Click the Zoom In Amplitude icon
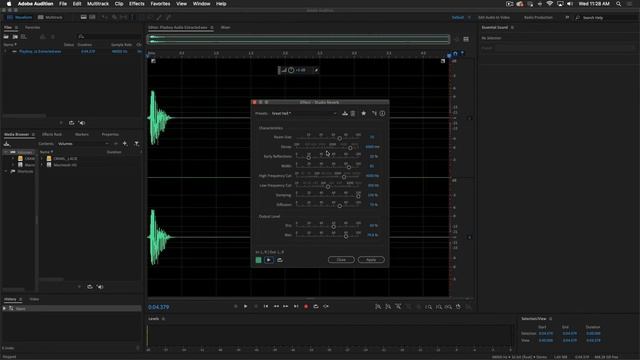The image size is (640, 360). click(x=378, y=307)
